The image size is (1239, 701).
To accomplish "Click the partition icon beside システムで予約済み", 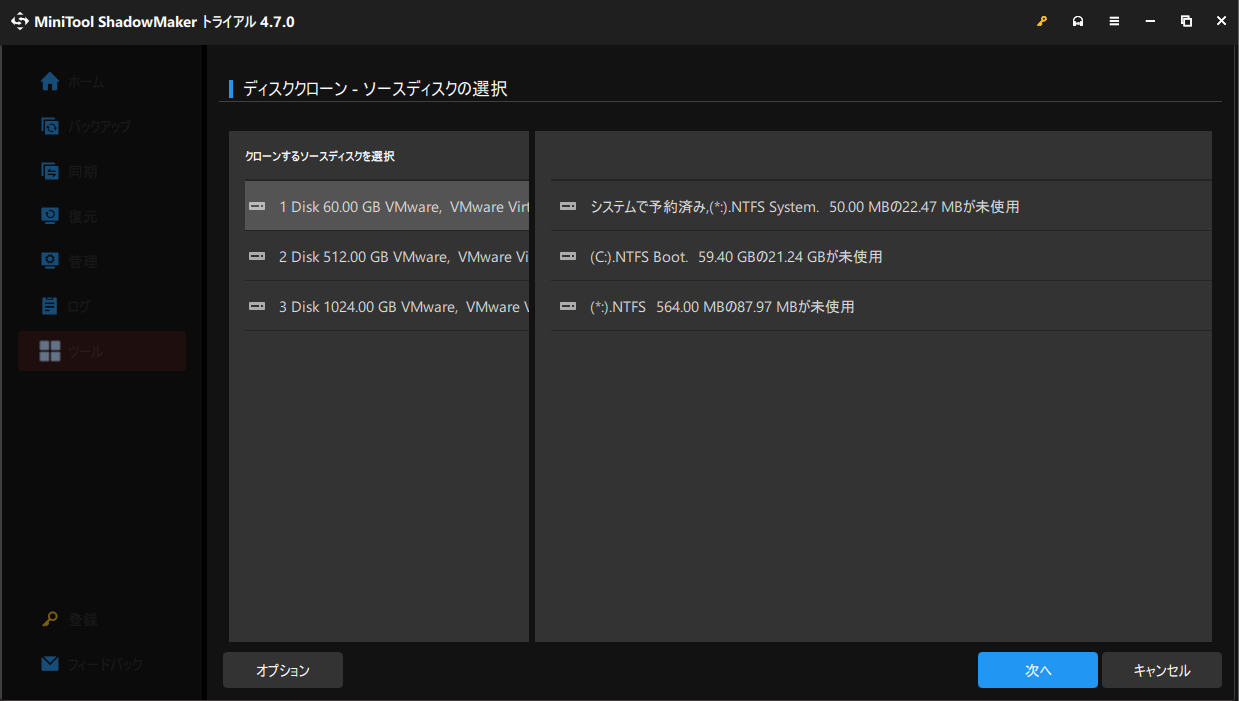I will pos(568,206).
